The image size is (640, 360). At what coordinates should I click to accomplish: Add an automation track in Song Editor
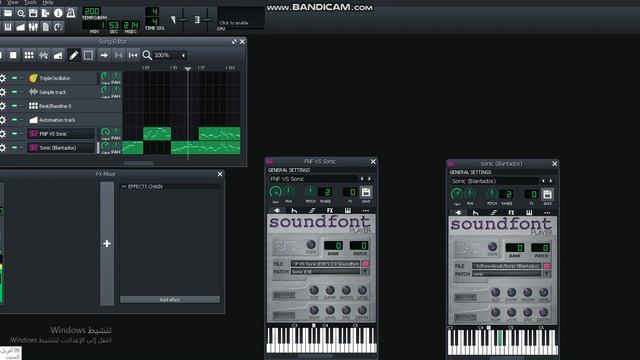click(x=58, y=55)
